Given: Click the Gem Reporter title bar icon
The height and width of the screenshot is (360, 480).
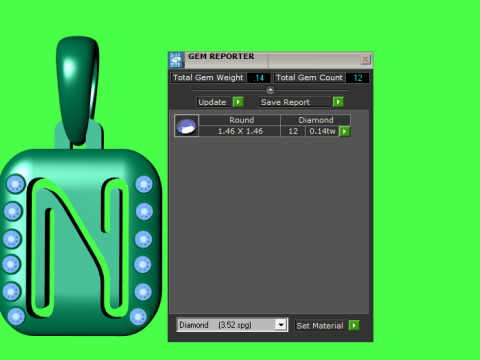Looking at the screenshot, I should click(x=175, y=60).
